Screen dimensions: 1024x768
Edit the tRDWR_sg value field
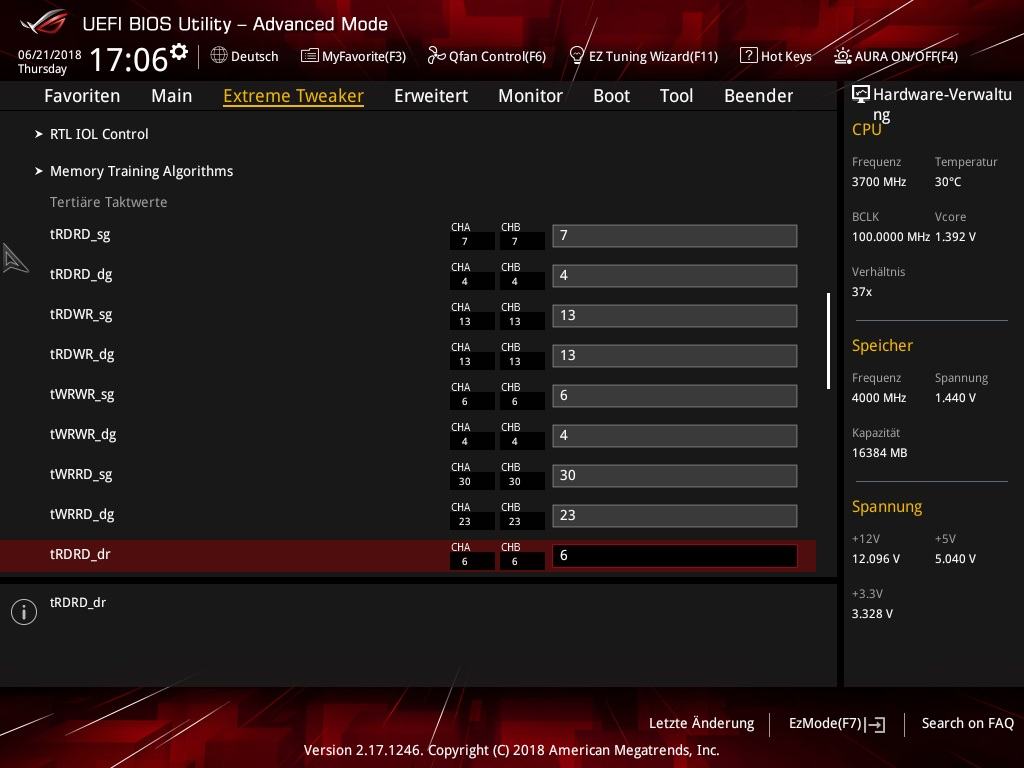[675, 315]
